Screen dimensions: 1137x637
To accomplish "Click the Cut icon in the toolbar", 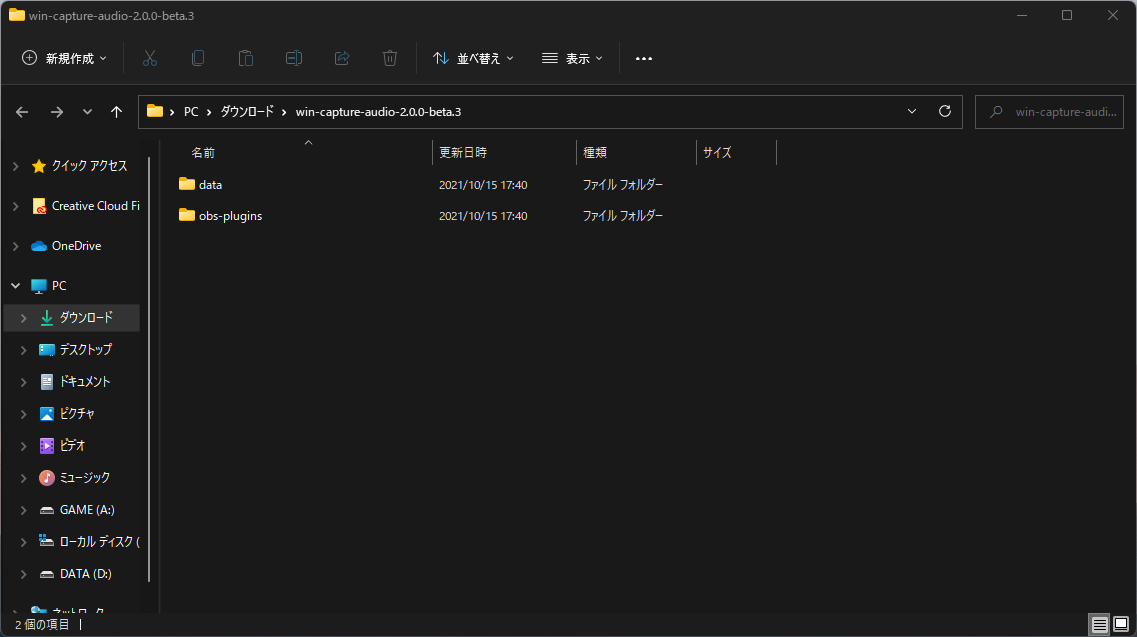I will click(150, 58).
